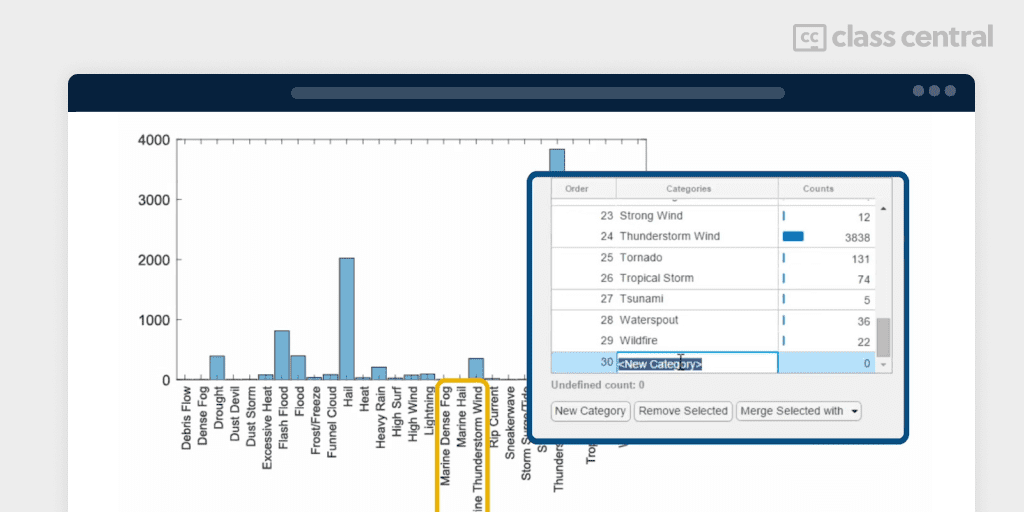
Task: Click the three dots in window header
Action: coord(934,91)
